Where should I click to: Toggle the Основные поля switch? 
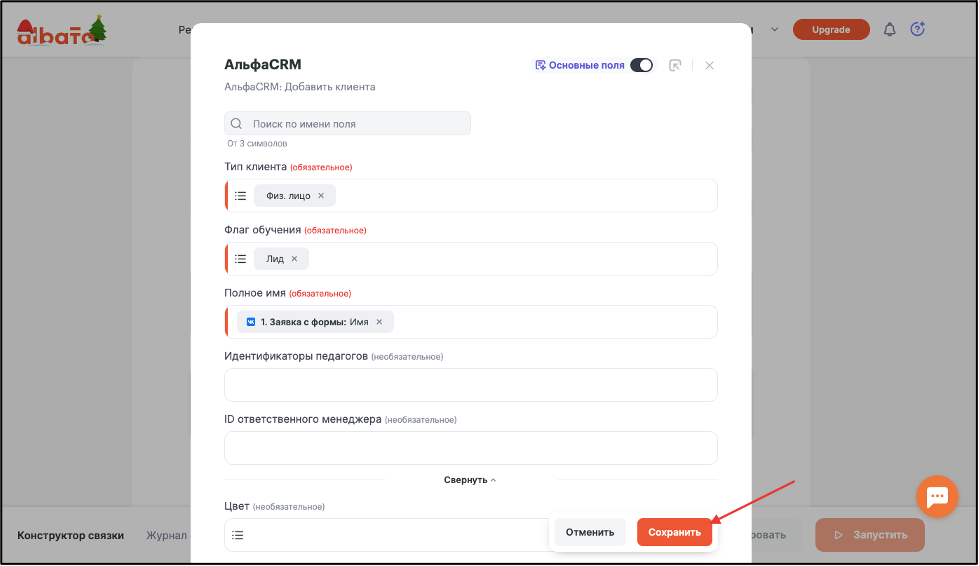coord(641,65)
